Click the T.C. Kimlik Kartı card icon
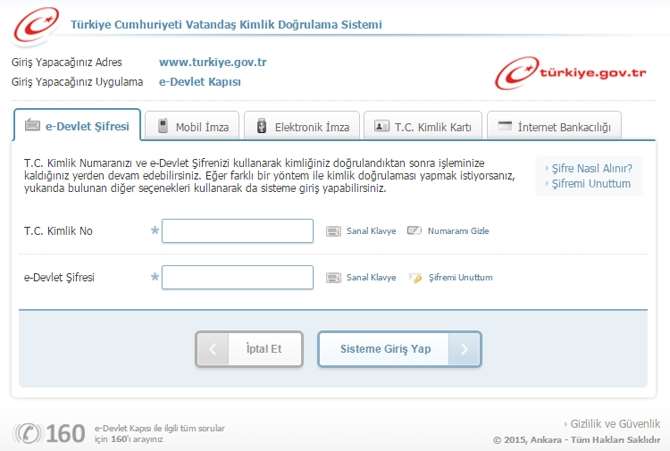The image size is (670, 451). tap(382, 126)
